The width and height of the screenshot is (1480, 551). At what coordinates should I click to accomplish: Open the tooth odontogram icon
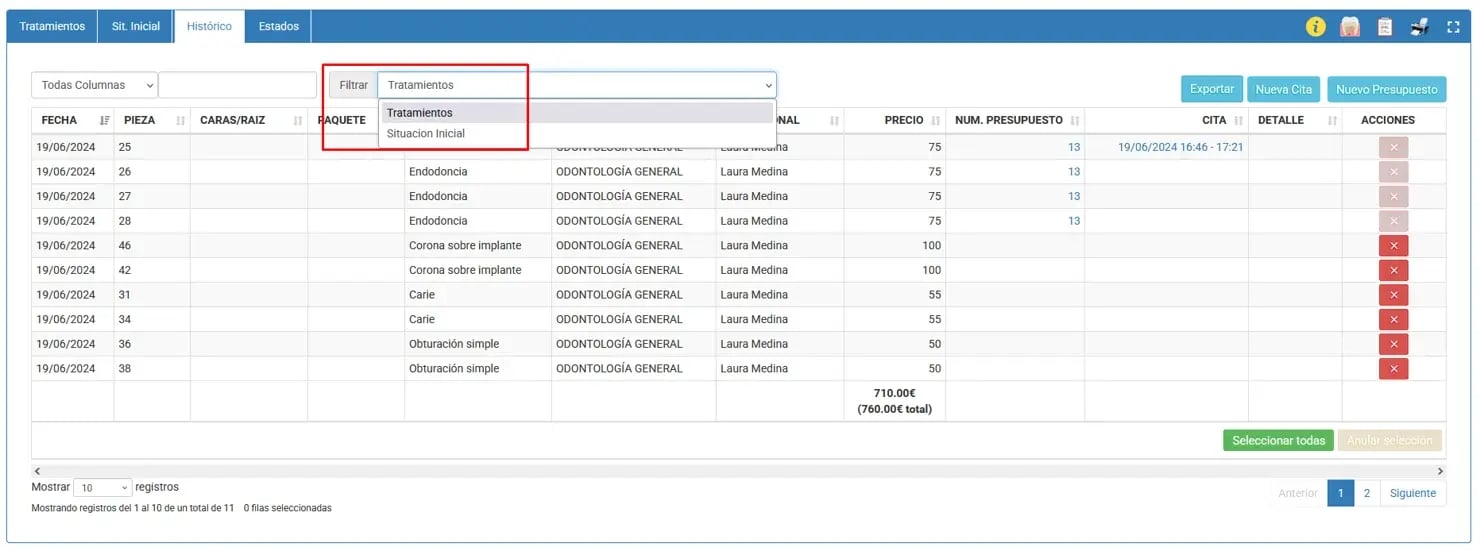[x=1350, y=27]
